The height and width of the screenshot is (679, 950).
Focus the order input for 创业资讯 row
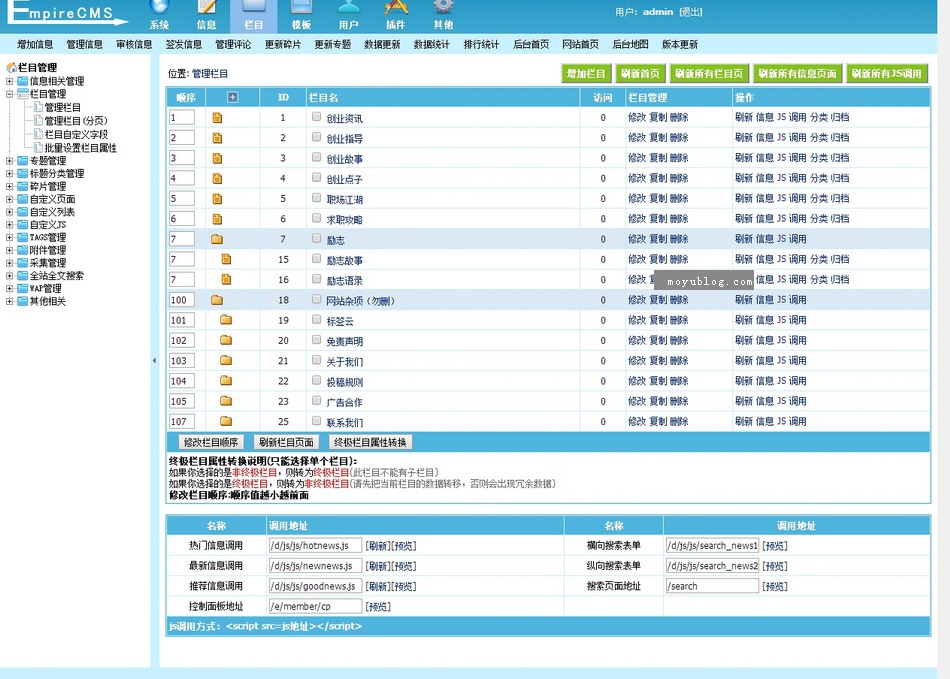(182, 118)
